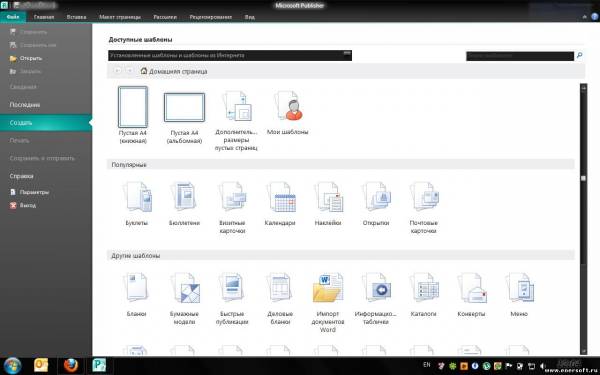Click Сохранить in the backstage menu
Image resolution: width=600 pixels, height=375 pixels.
tap(28, 32)
